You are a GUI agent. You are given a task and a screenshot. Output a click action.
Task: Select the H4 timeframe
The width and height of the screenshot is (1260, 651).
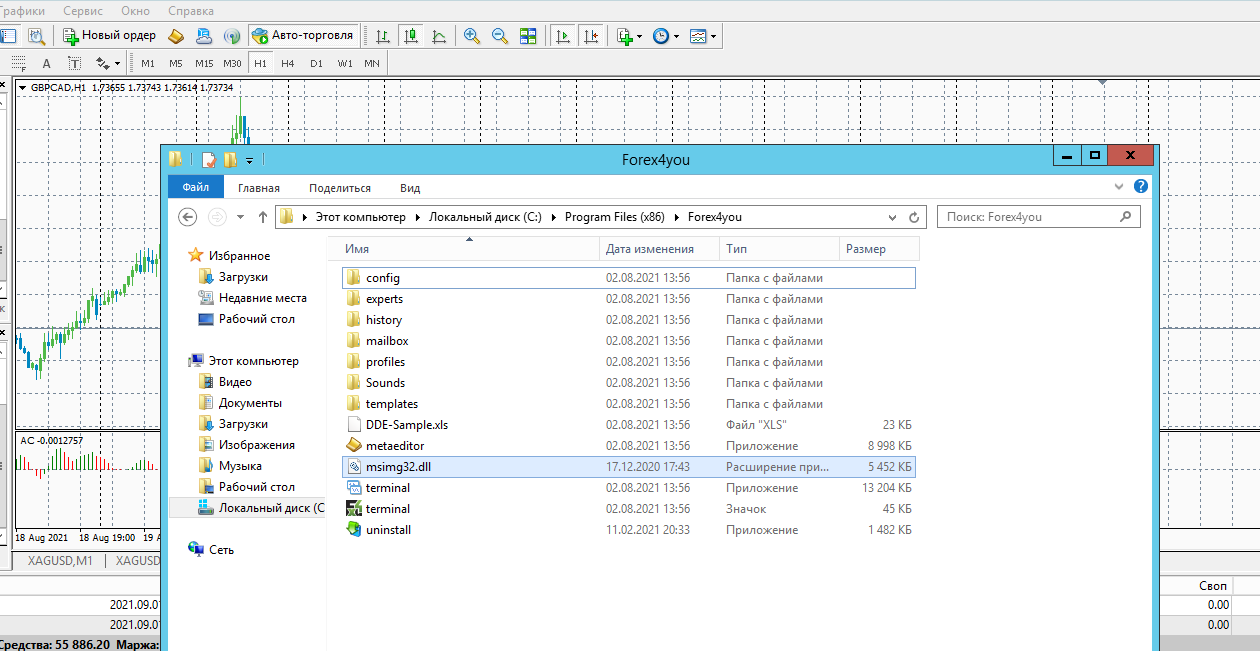pos(288,63)
